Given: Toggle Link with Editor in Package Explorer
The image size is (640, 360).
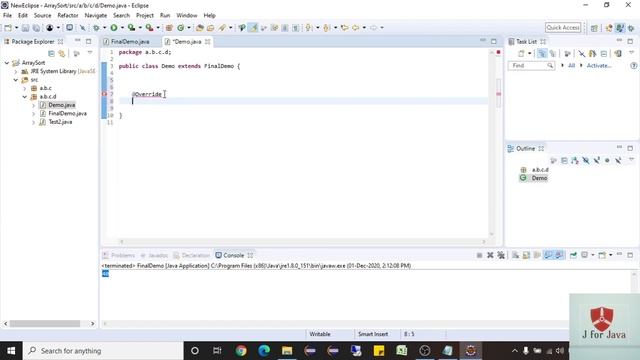Looking at the screenshot, I should point(62,53).
